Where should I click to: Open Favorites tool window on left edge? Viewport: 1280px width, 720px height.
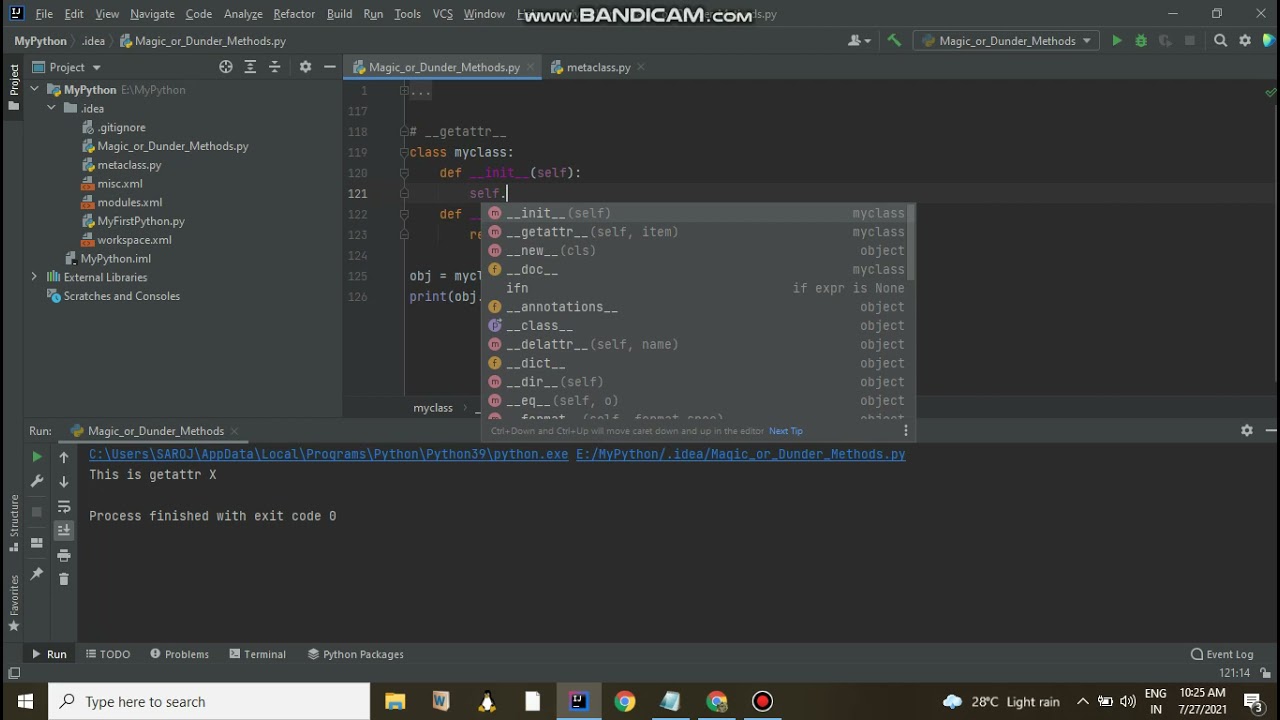click(x=14, y=603)
